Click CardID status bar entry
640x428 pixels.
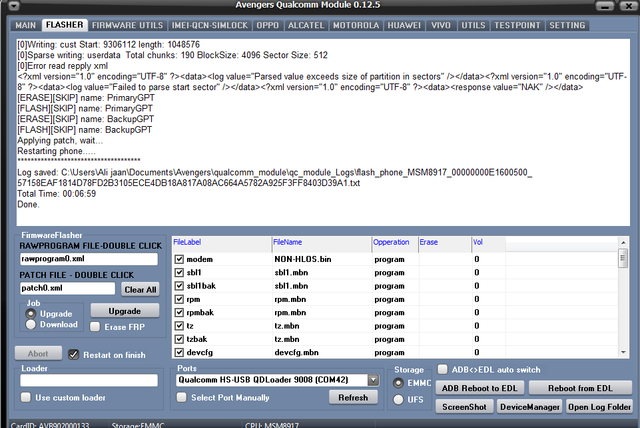point(50,425)
